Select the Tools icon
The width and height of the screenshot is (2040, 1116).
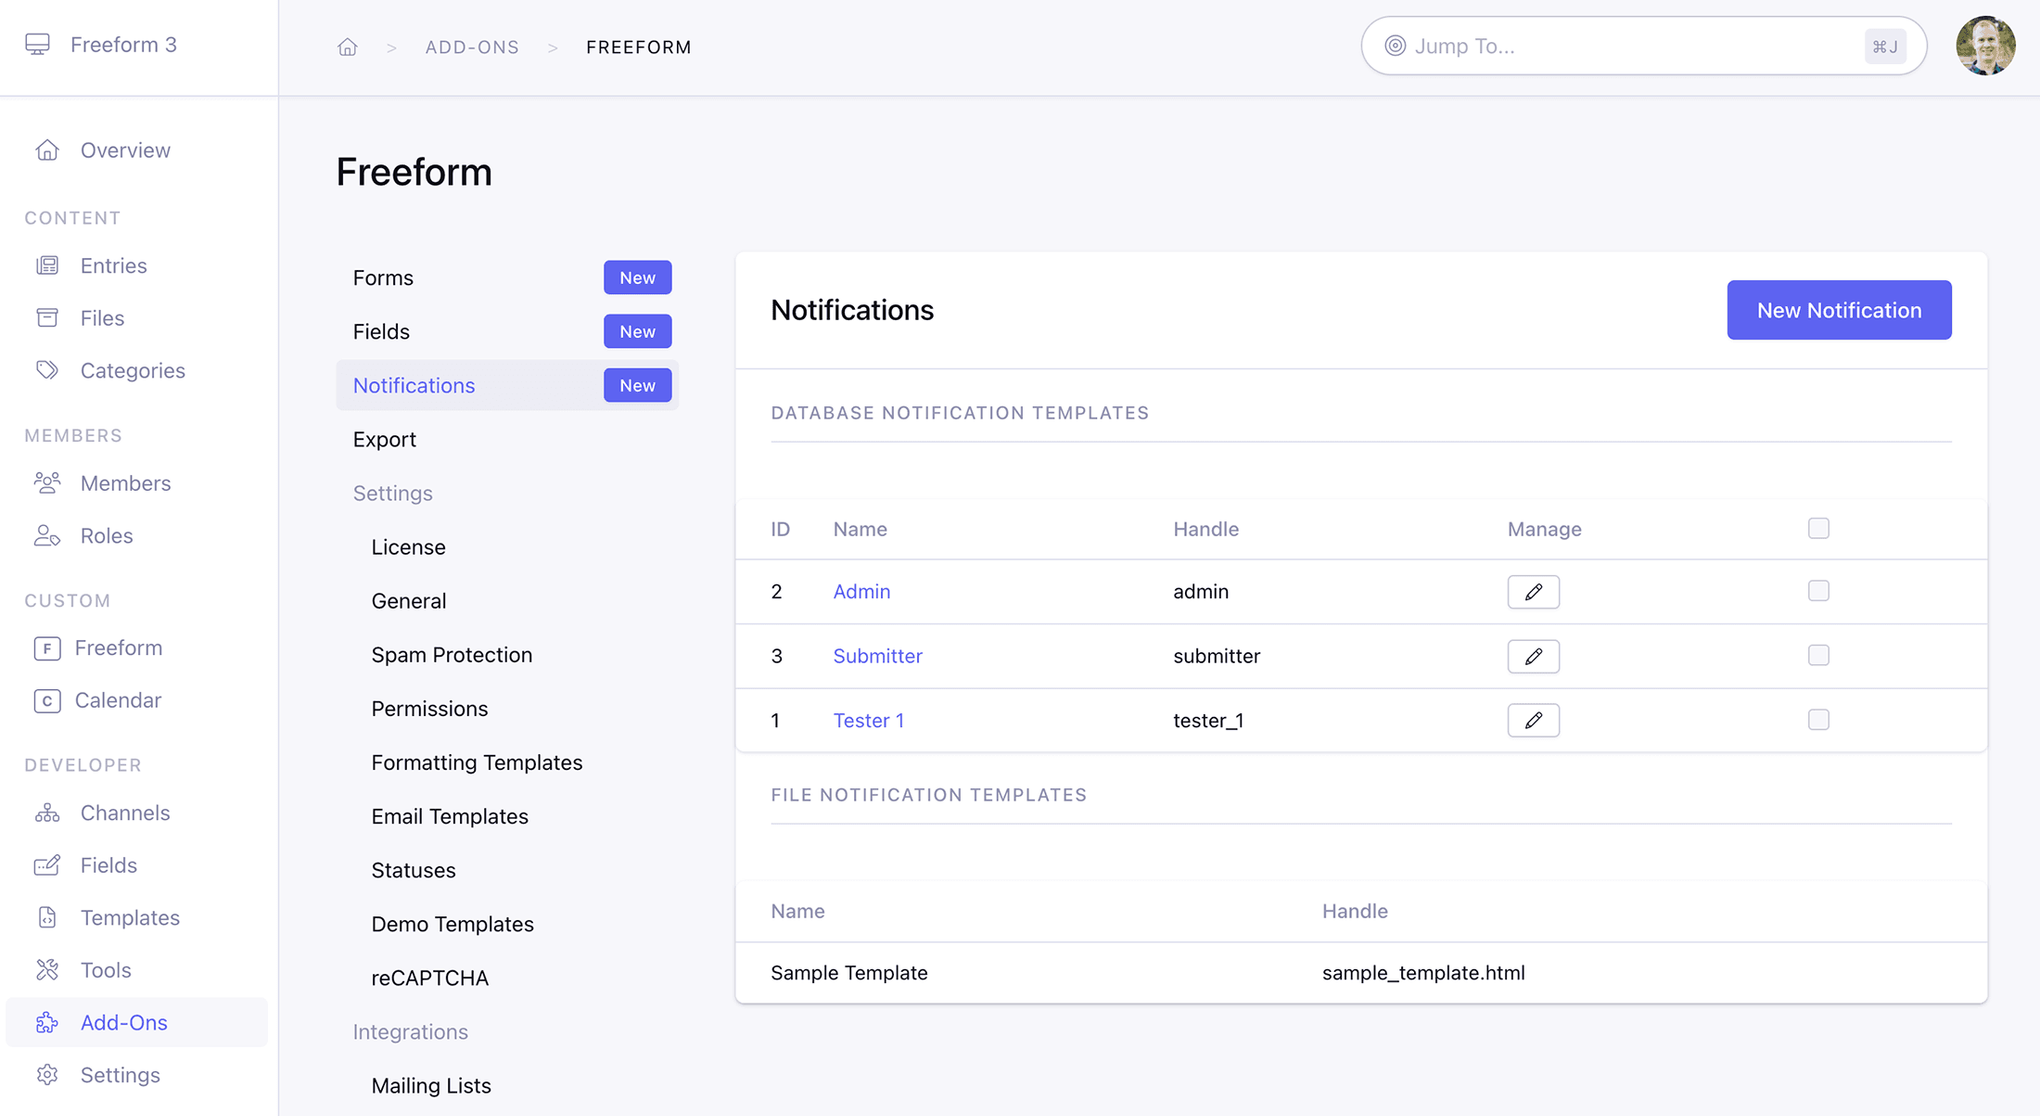(x=48, y=969)
